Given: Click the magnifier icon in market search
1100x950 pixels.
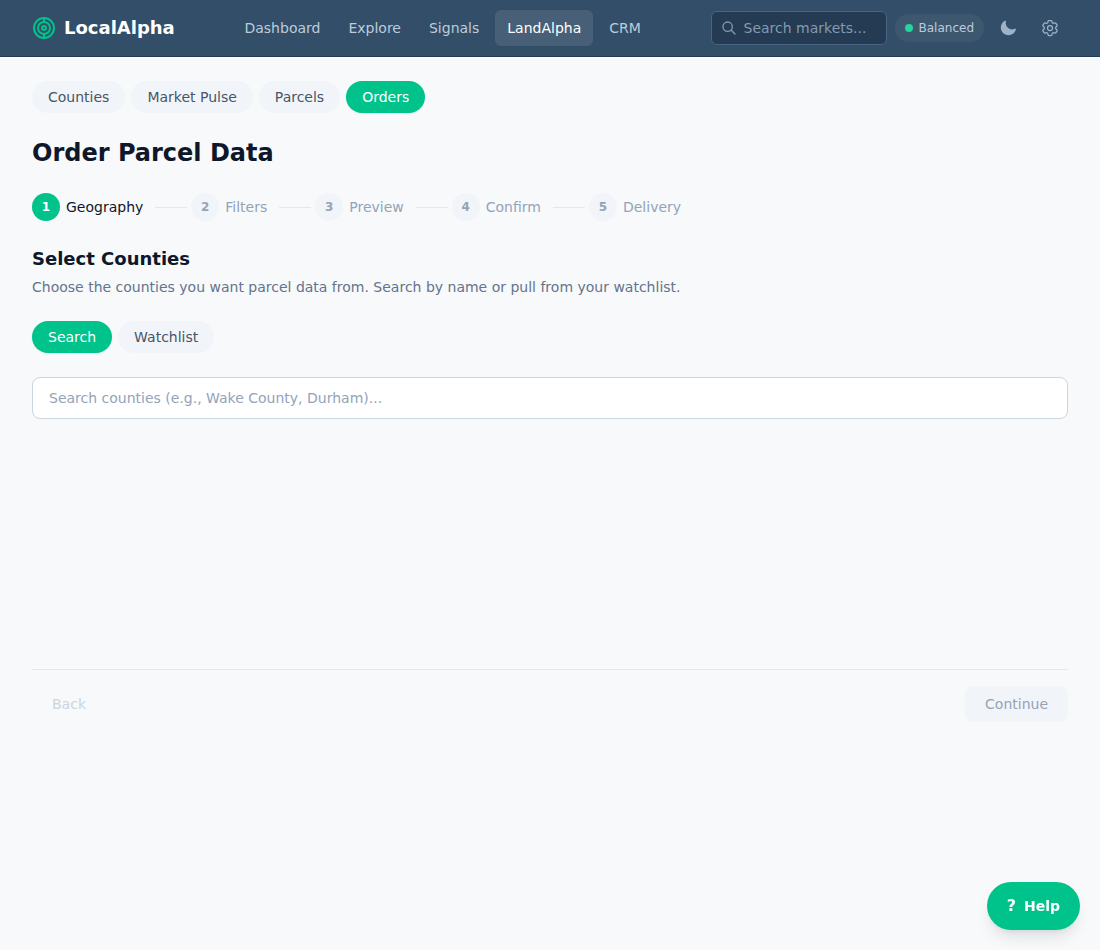Looking at the screenshot, I should pyautogui.click(x=729, y=28).
